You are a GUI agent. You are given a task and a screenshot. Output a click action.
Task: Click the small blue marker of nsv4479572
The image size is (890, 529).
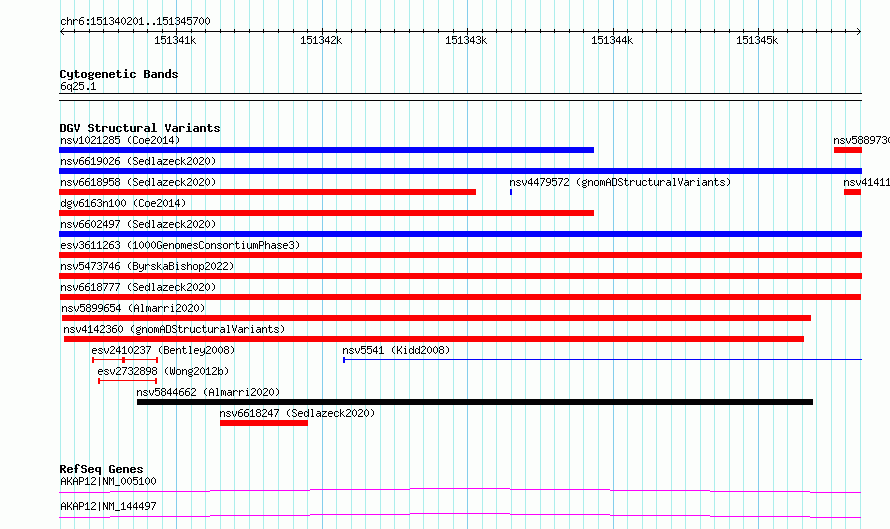(x=511, y=192)
